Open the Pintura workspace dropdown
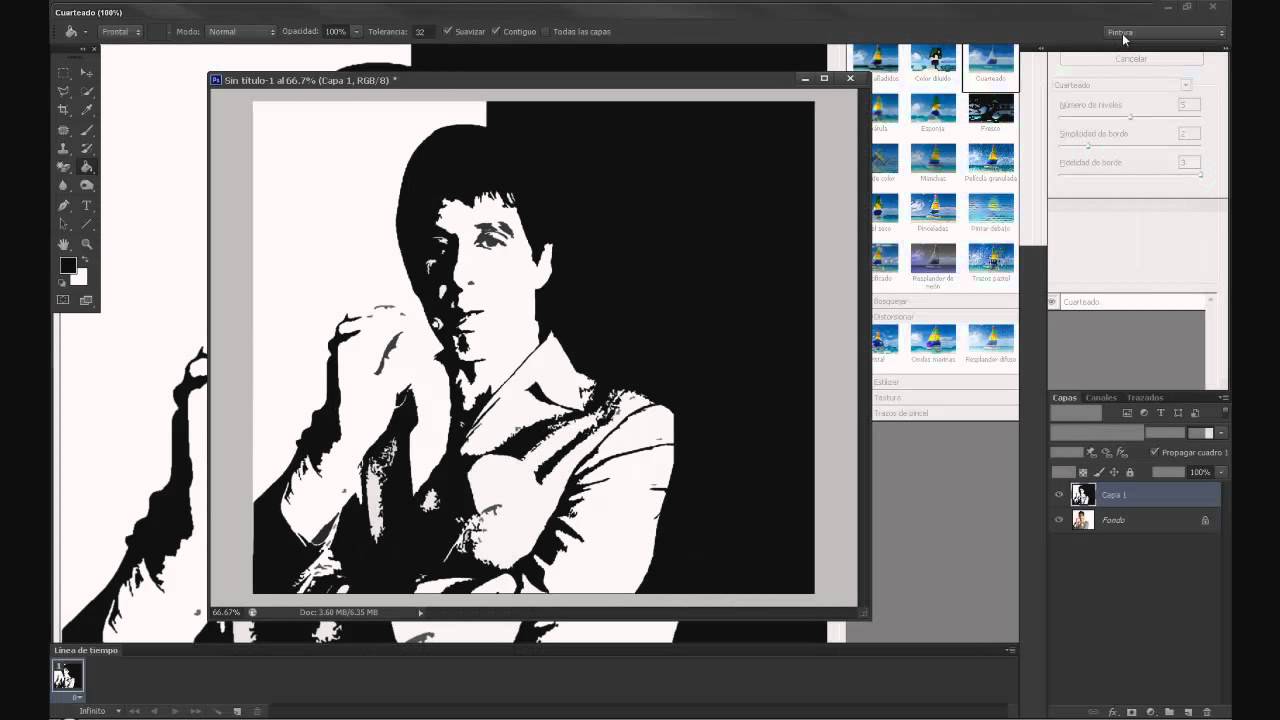 (1165, 32)
